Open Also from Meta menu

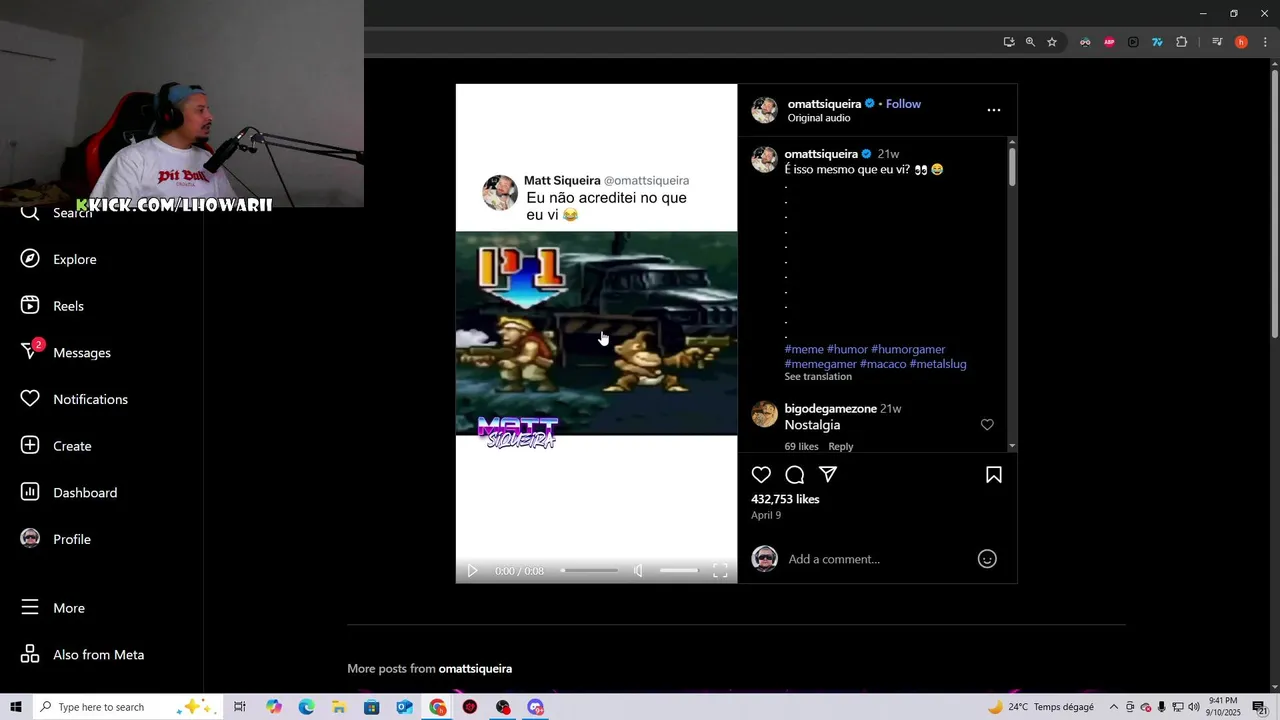point(83,655)
